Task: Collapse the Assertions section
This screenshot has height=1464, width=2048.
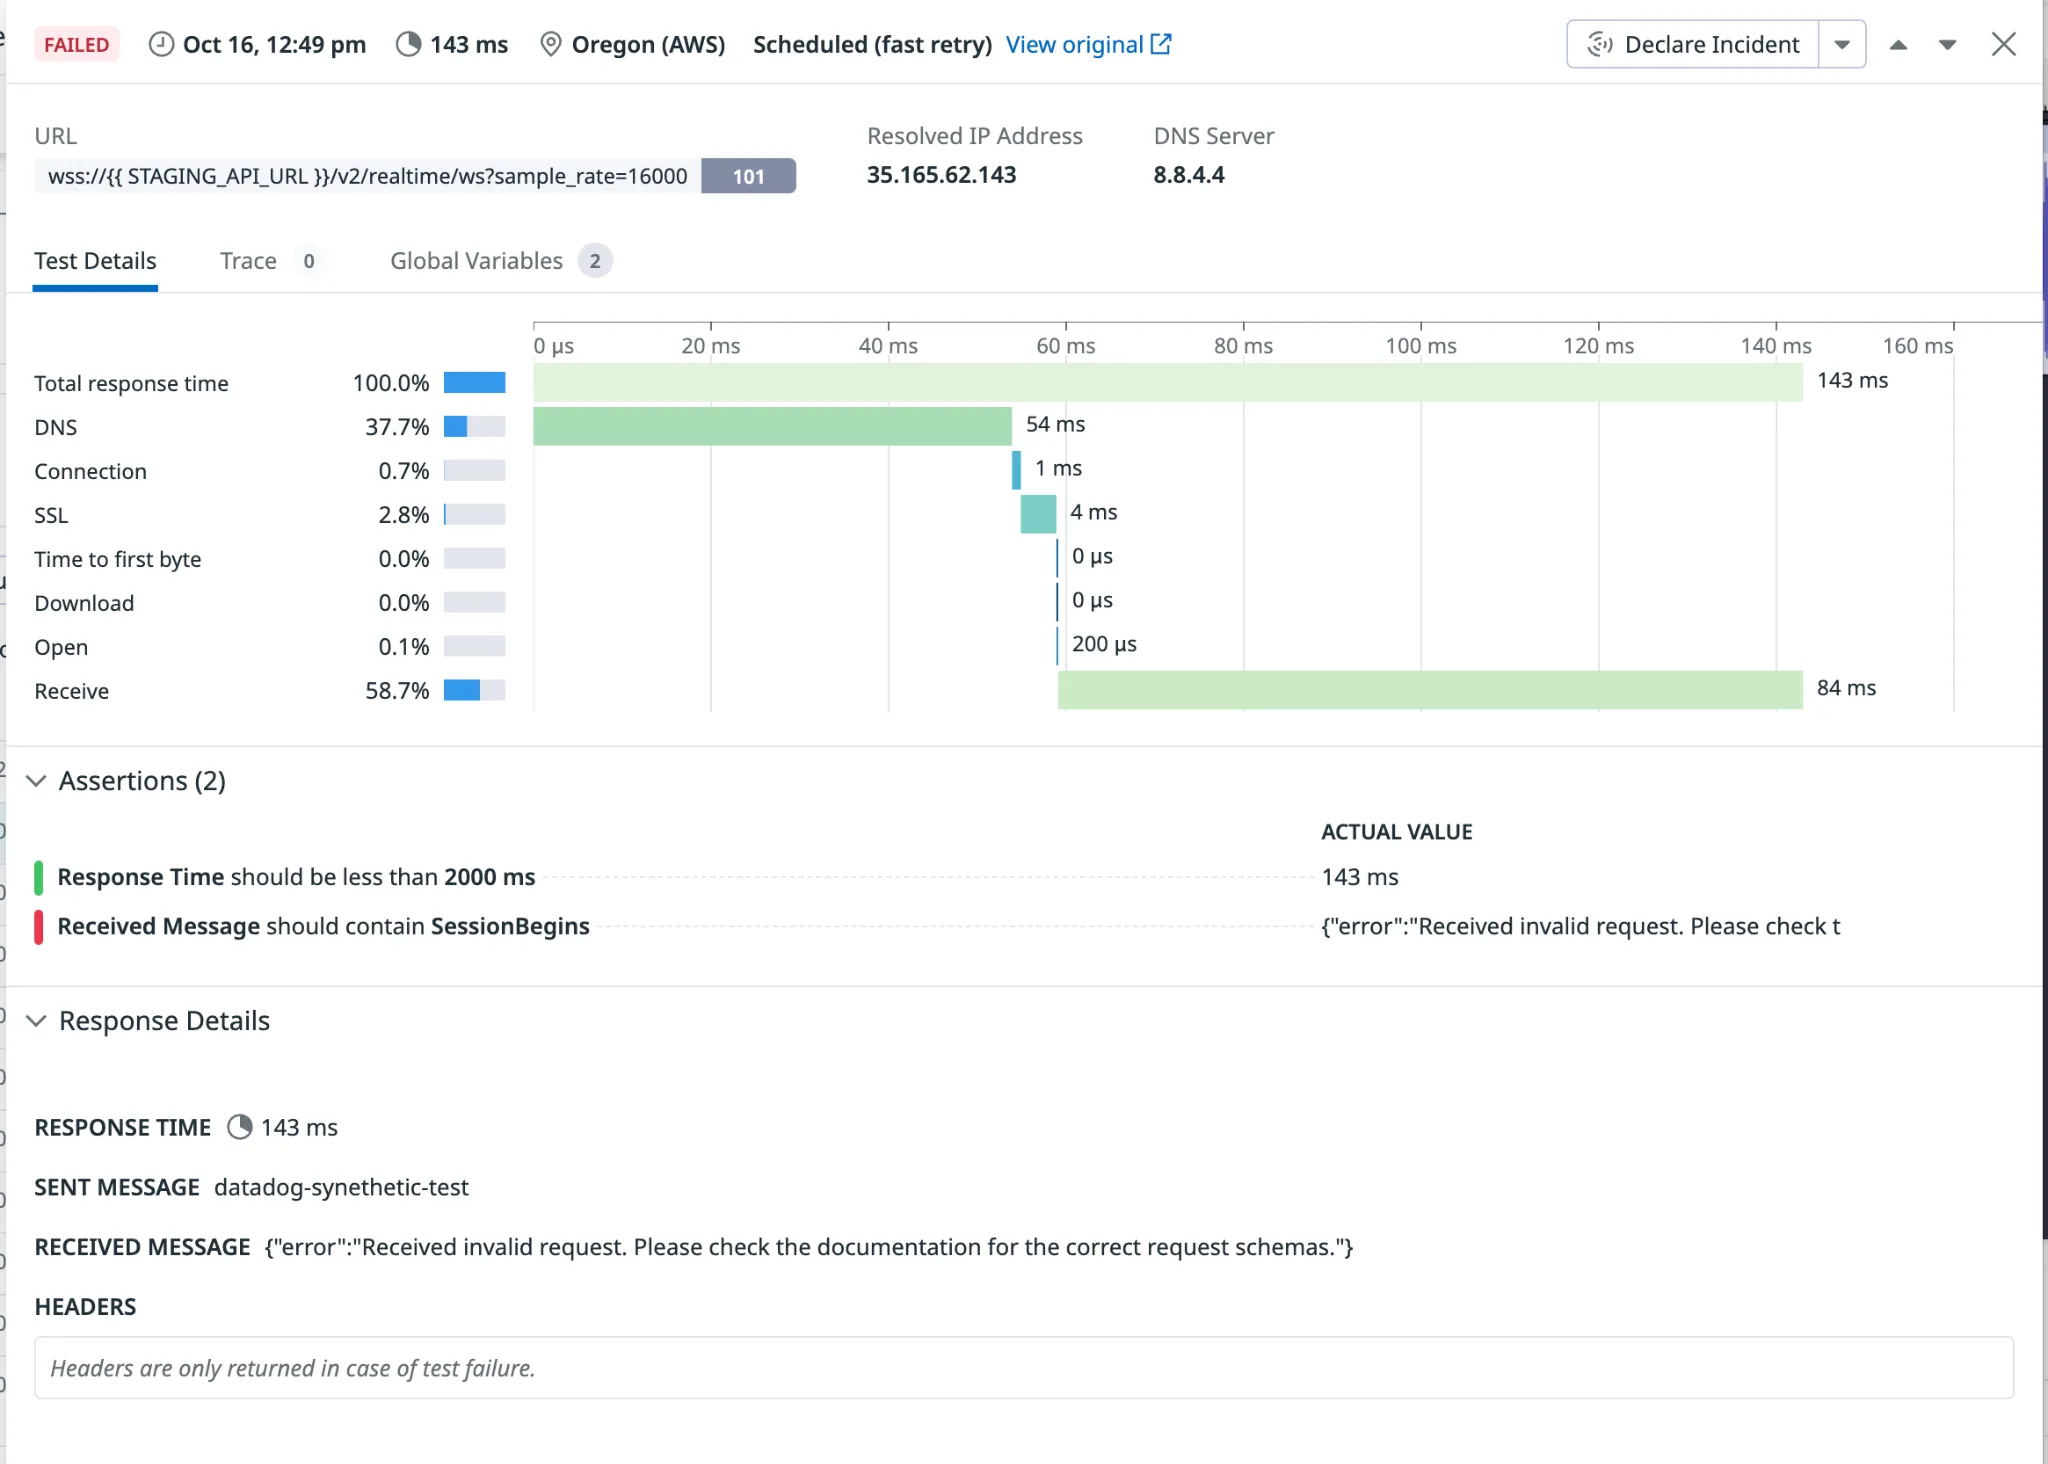Action: 37,781
